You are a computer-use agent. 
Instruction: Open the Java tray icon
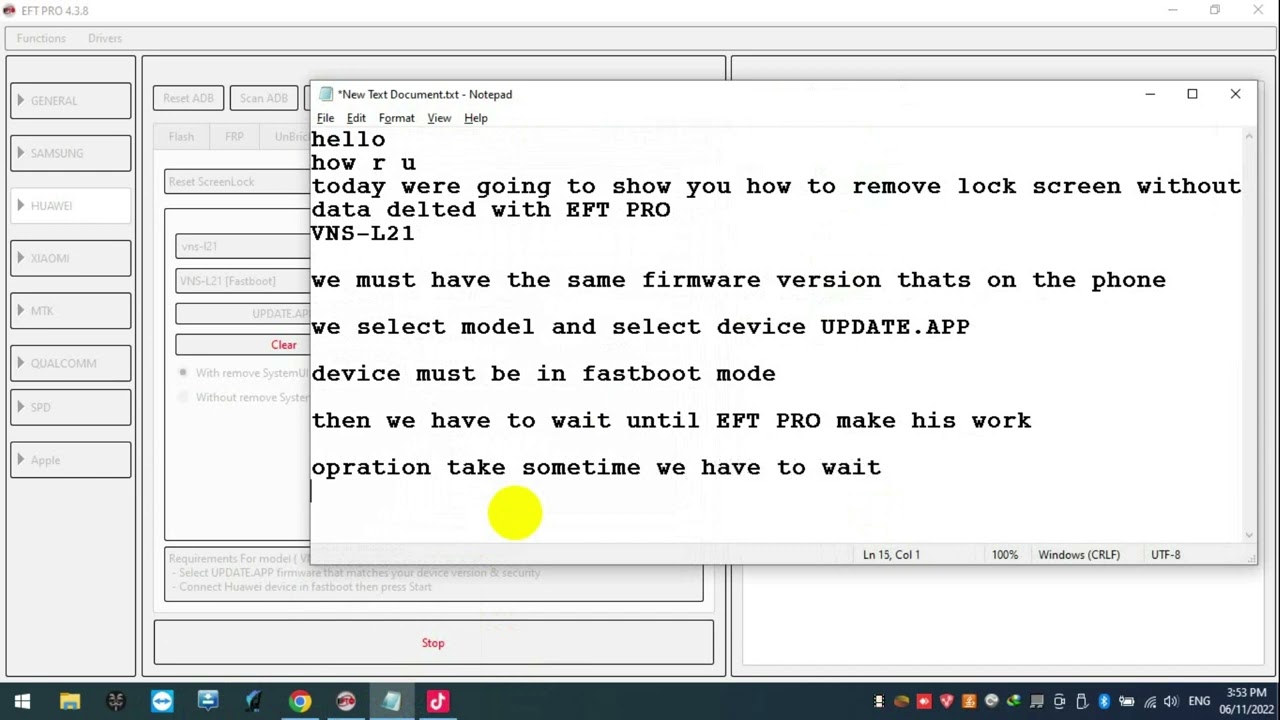969,701
